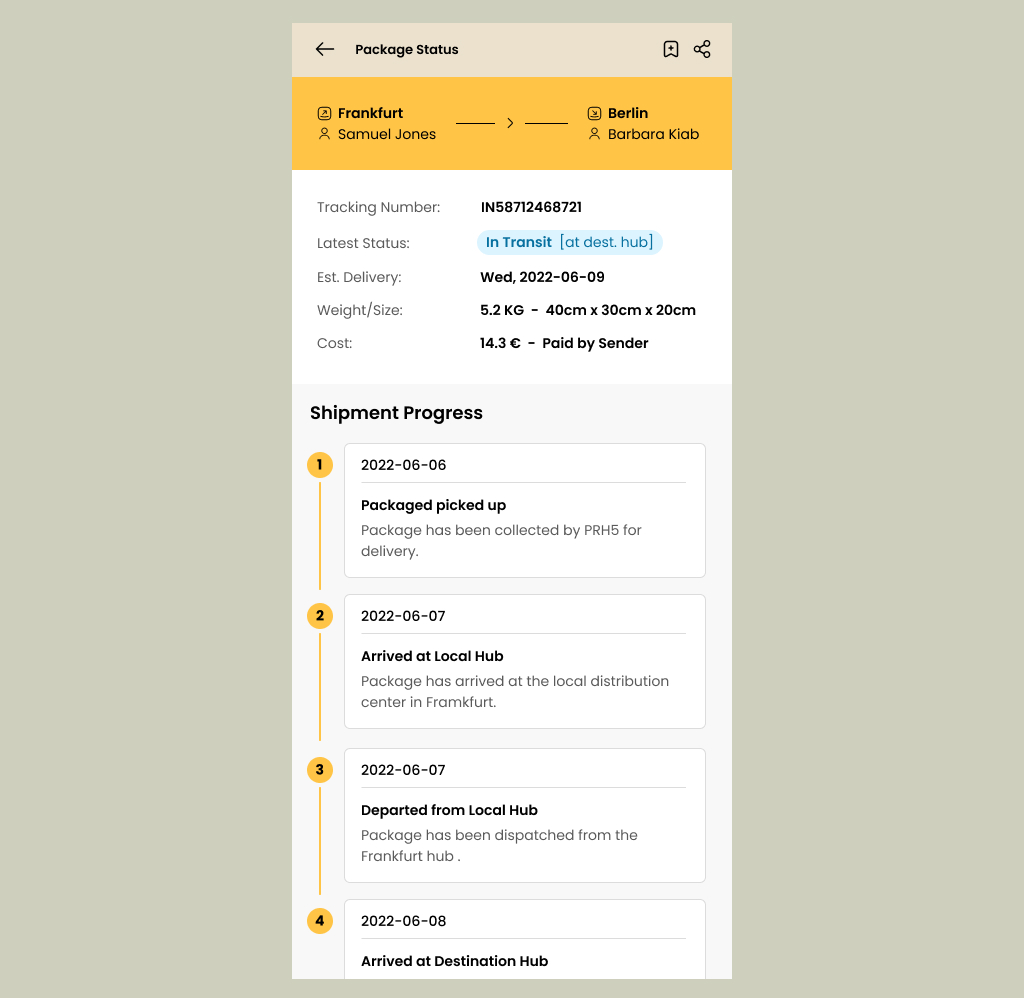
Task: Click the Frankfurt origin city
Action: tap(370, 113)
